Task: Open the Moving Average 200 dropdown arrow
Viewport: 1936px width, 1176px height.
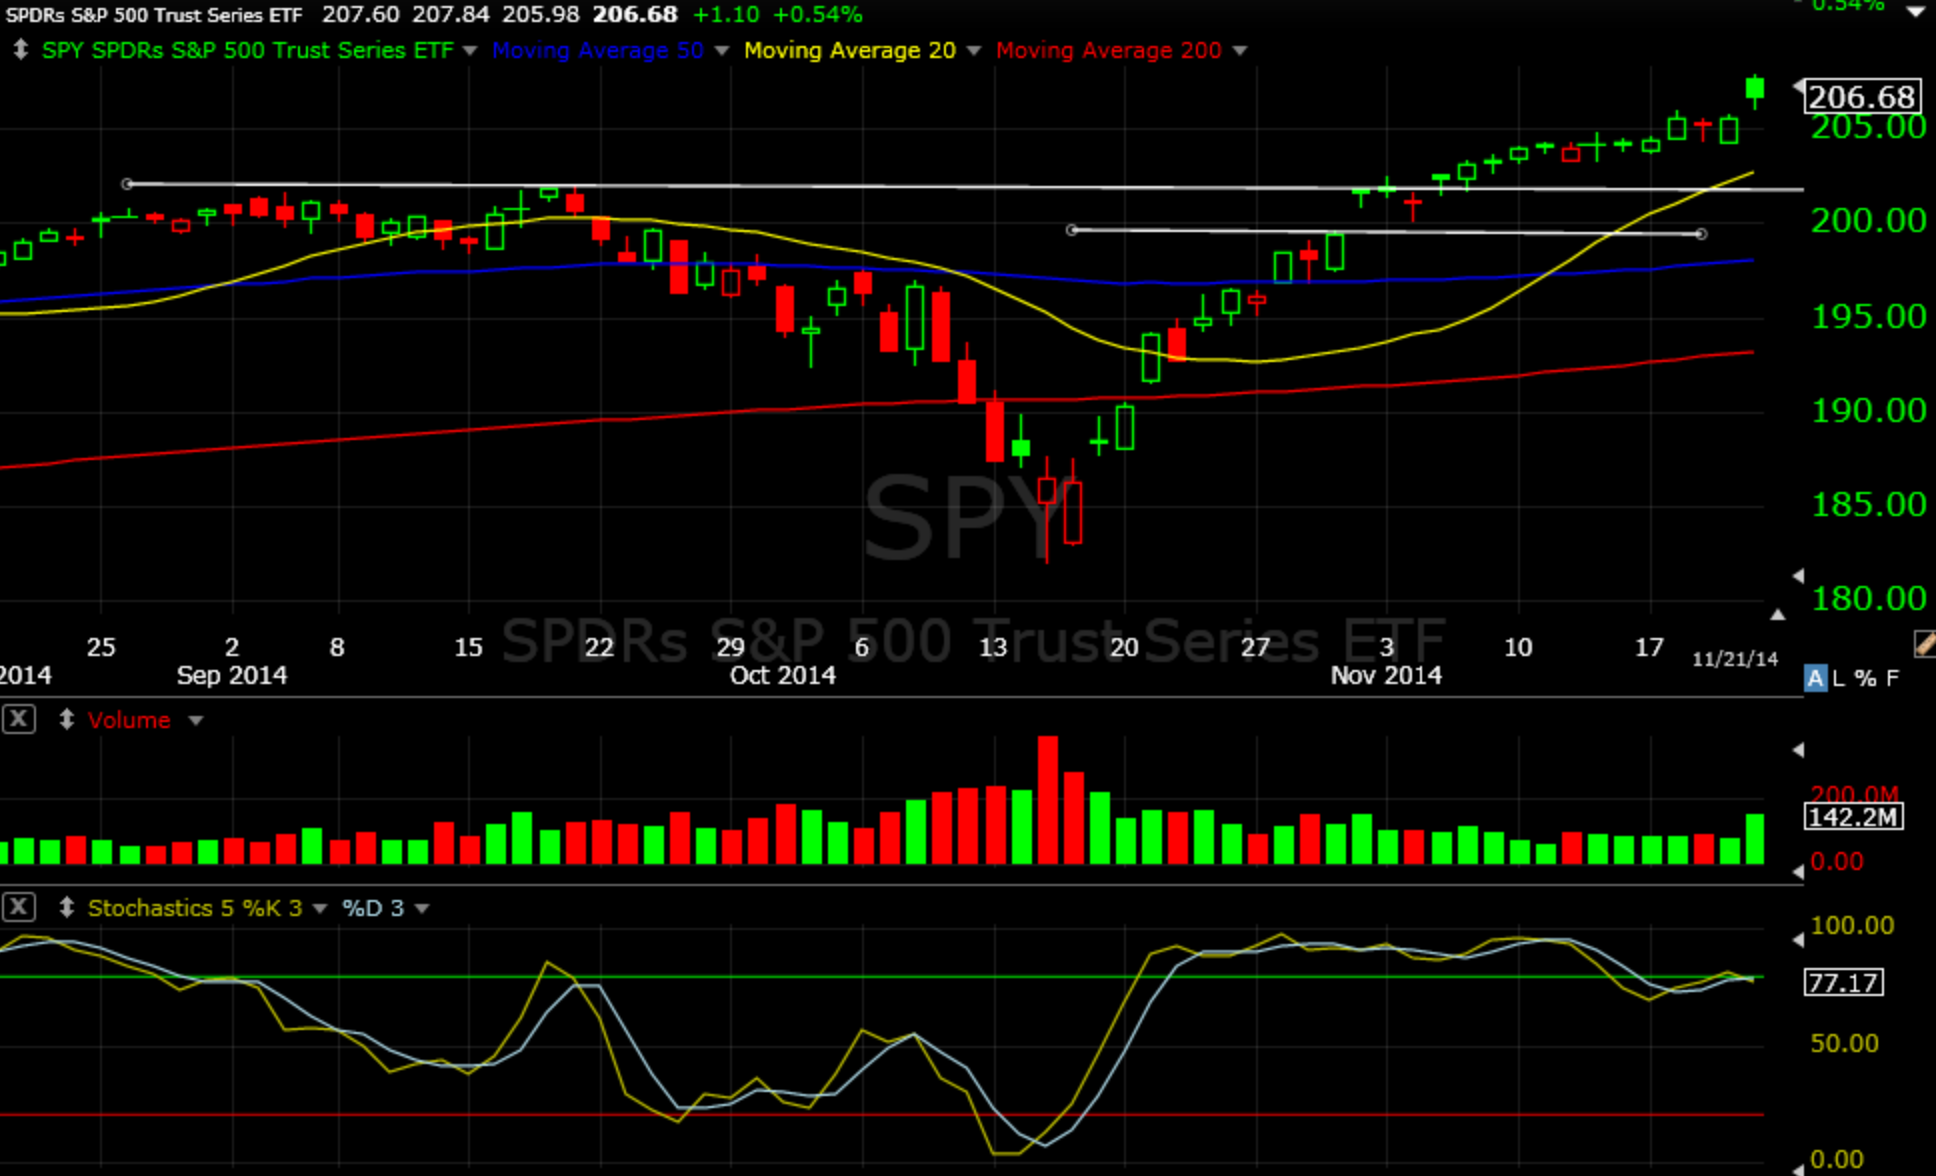Action: pyautogui.click(x=1240, y=51)
